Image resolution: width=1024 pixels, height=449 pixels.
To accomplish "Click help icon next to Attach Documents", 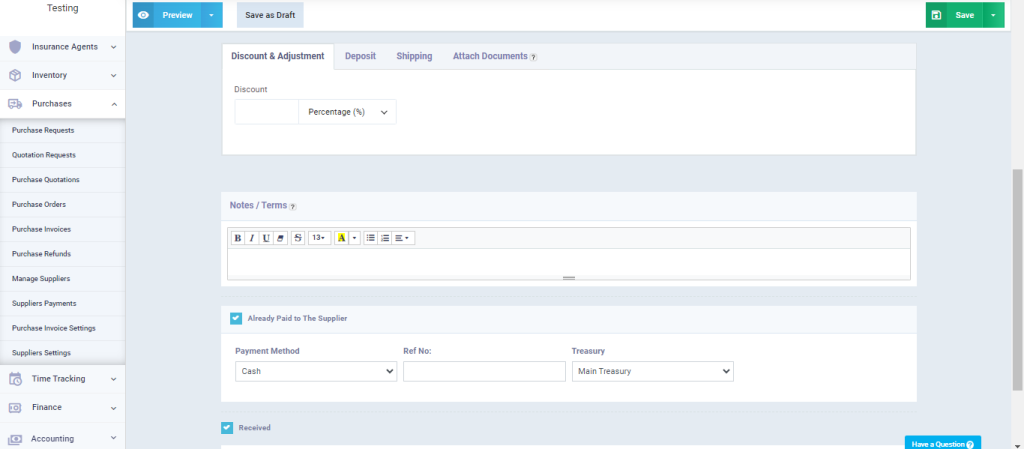I will coord(533,57).
